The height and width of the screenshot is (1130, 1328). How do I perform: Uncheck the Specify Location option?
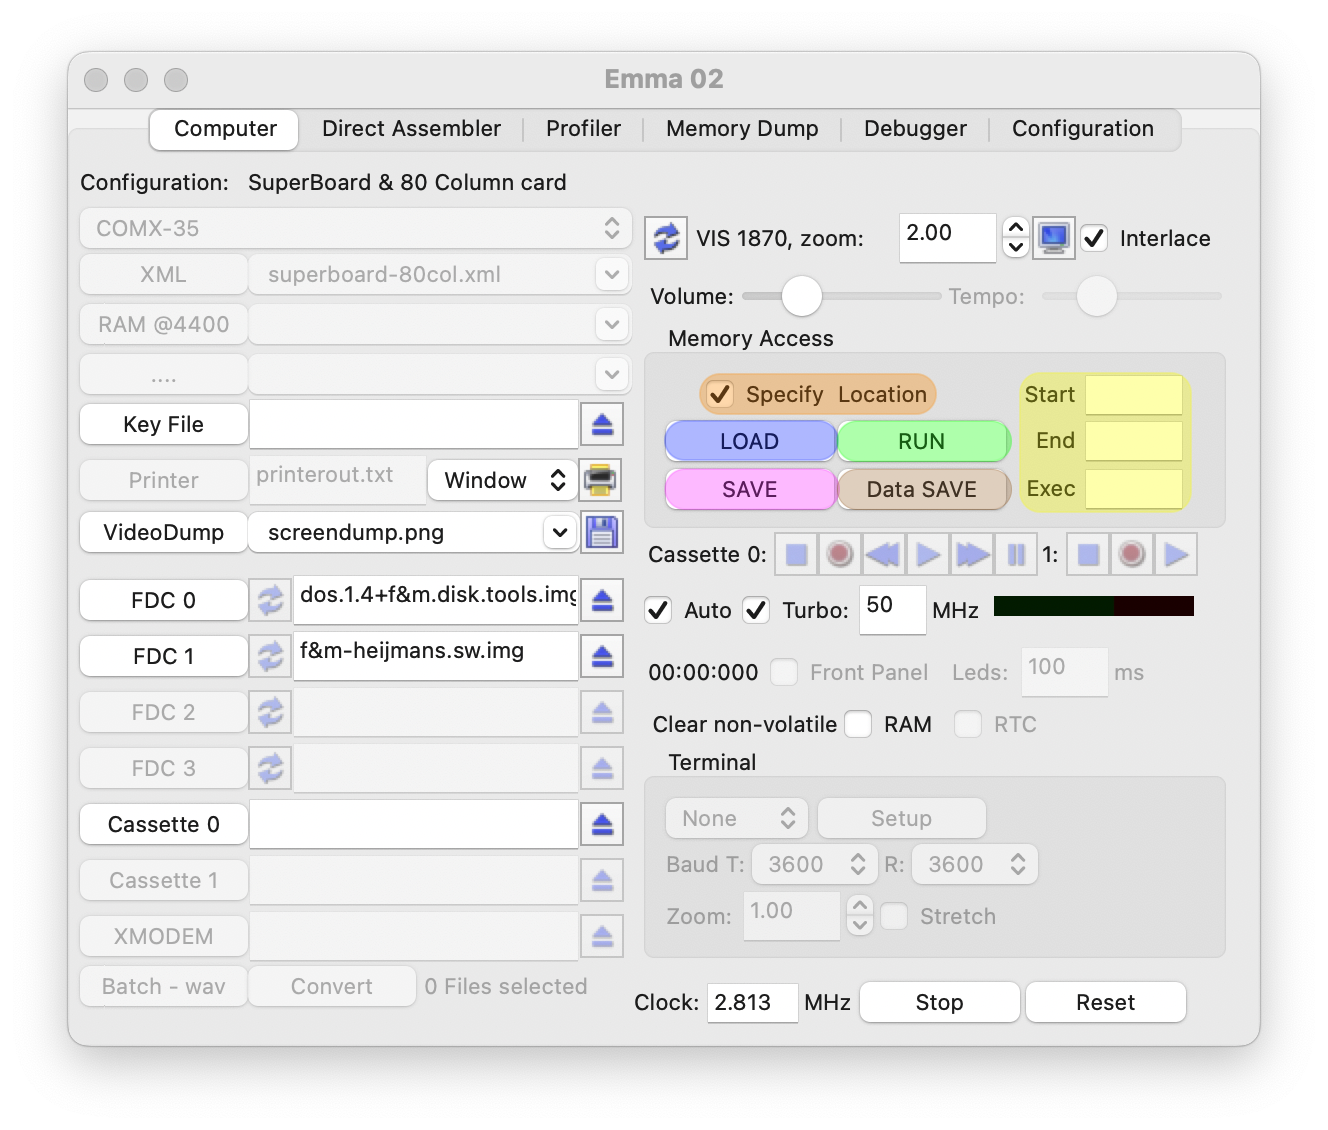coord(720,394)
